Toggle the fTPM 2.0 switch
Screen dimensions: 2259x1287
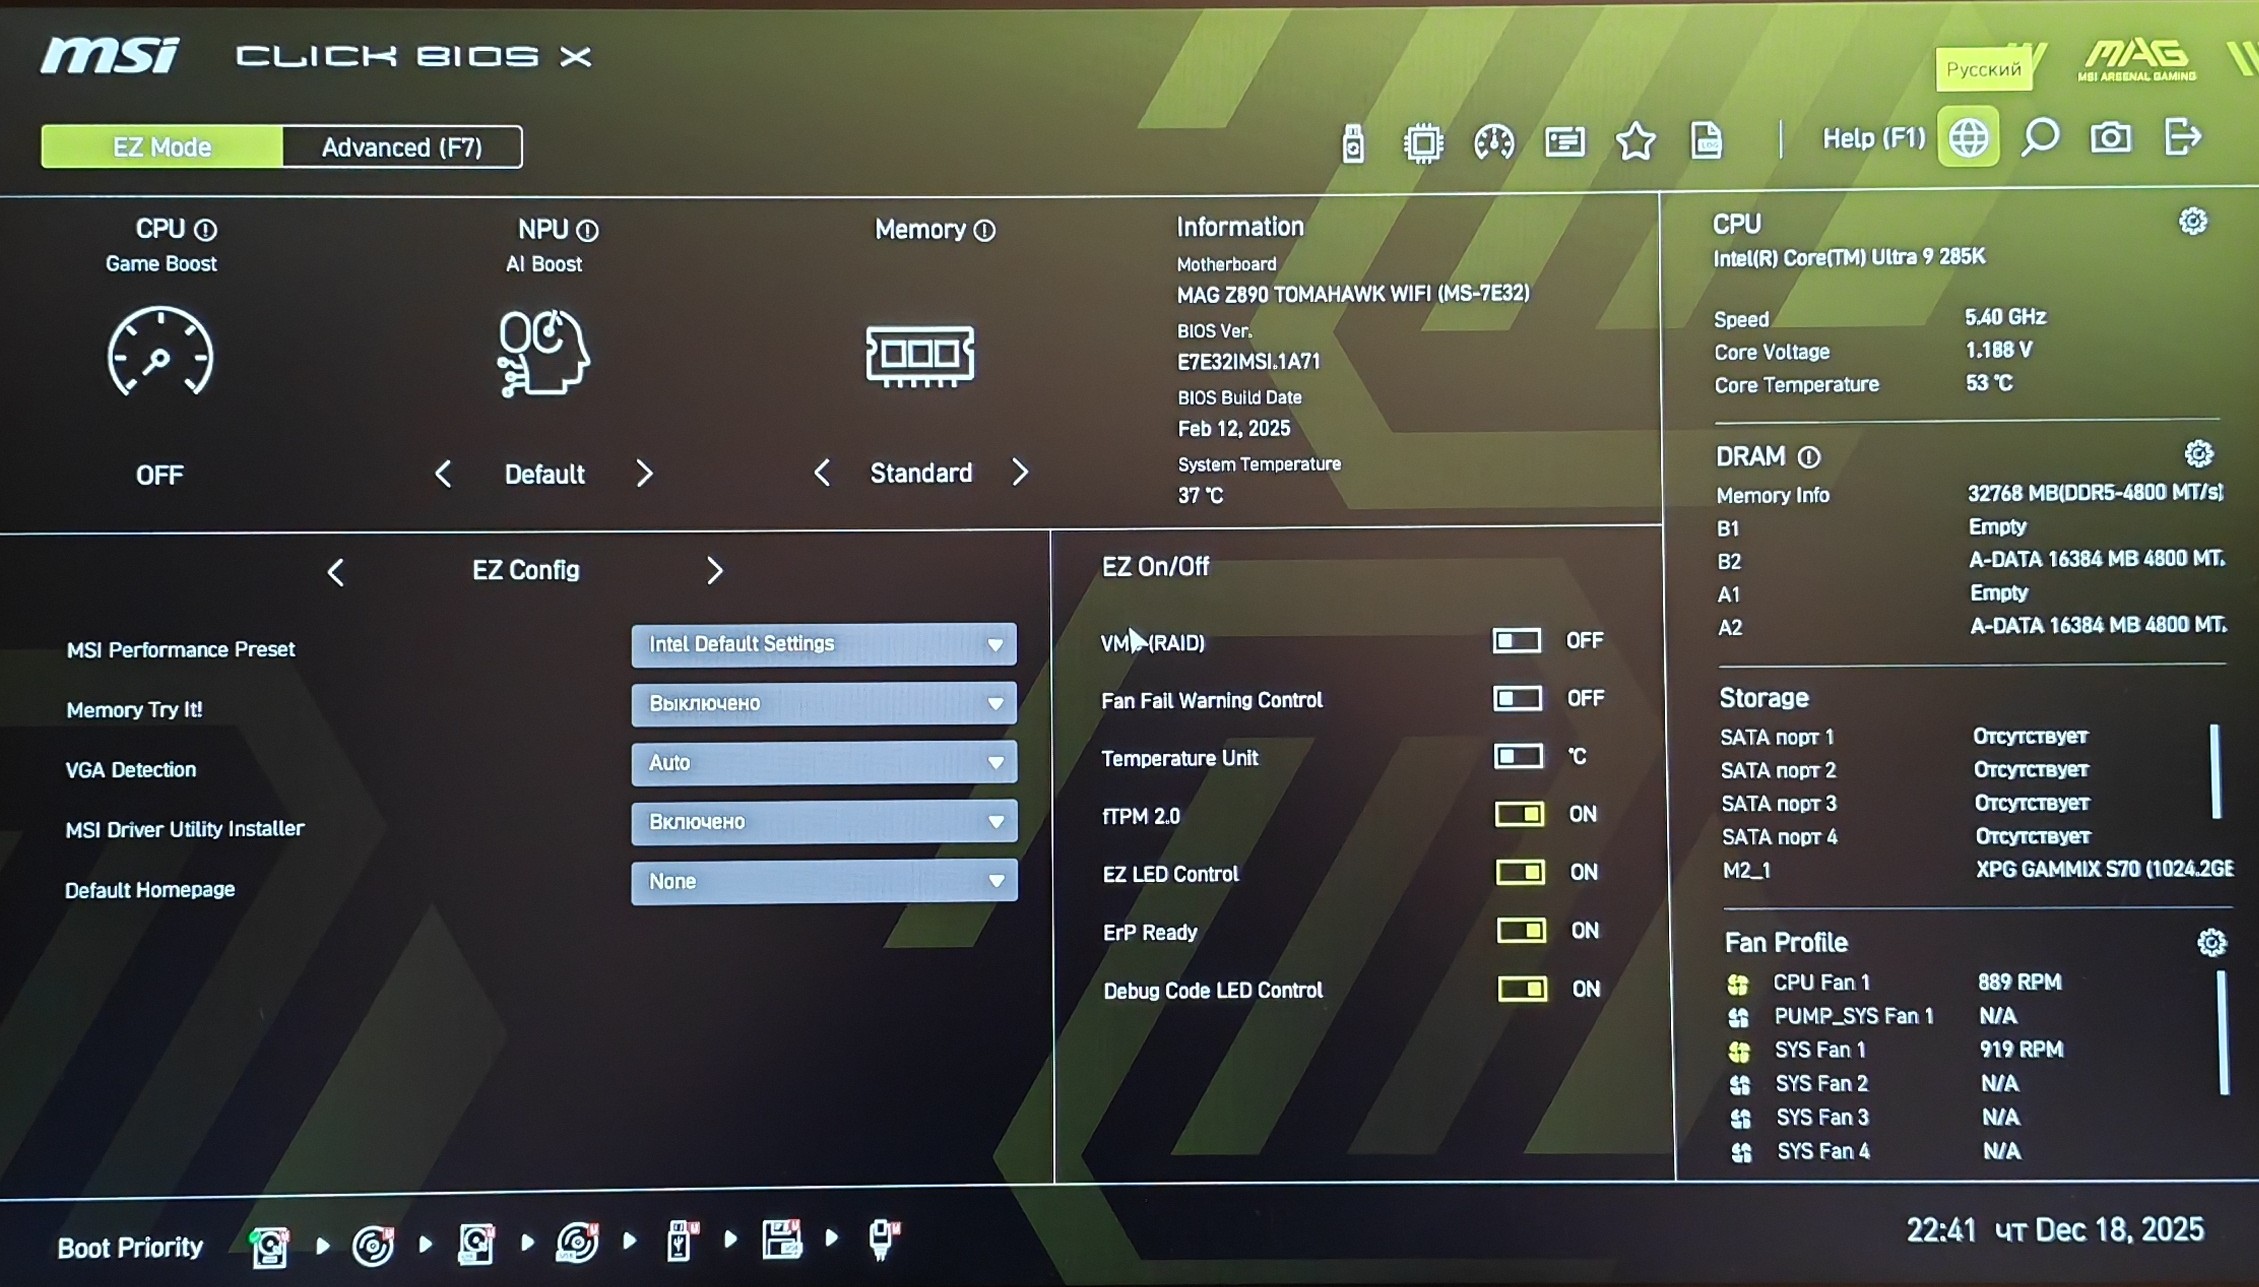point(1519,814)
